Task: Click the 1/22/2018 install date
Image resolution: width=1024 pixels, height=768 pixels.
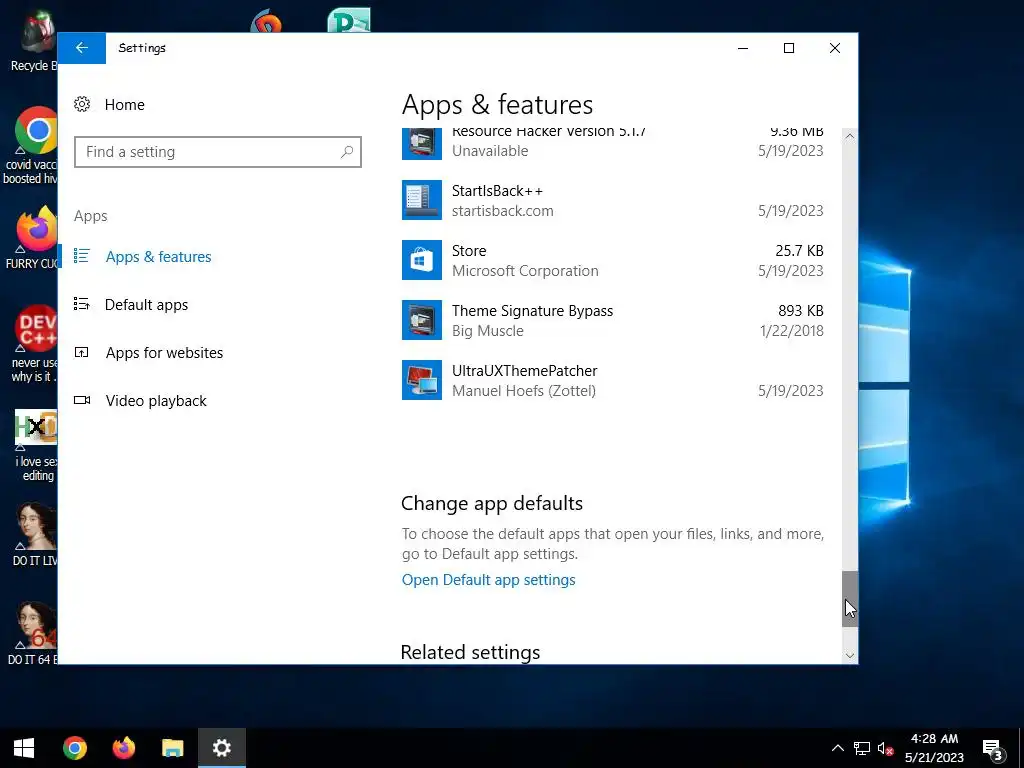Action: 792,331
